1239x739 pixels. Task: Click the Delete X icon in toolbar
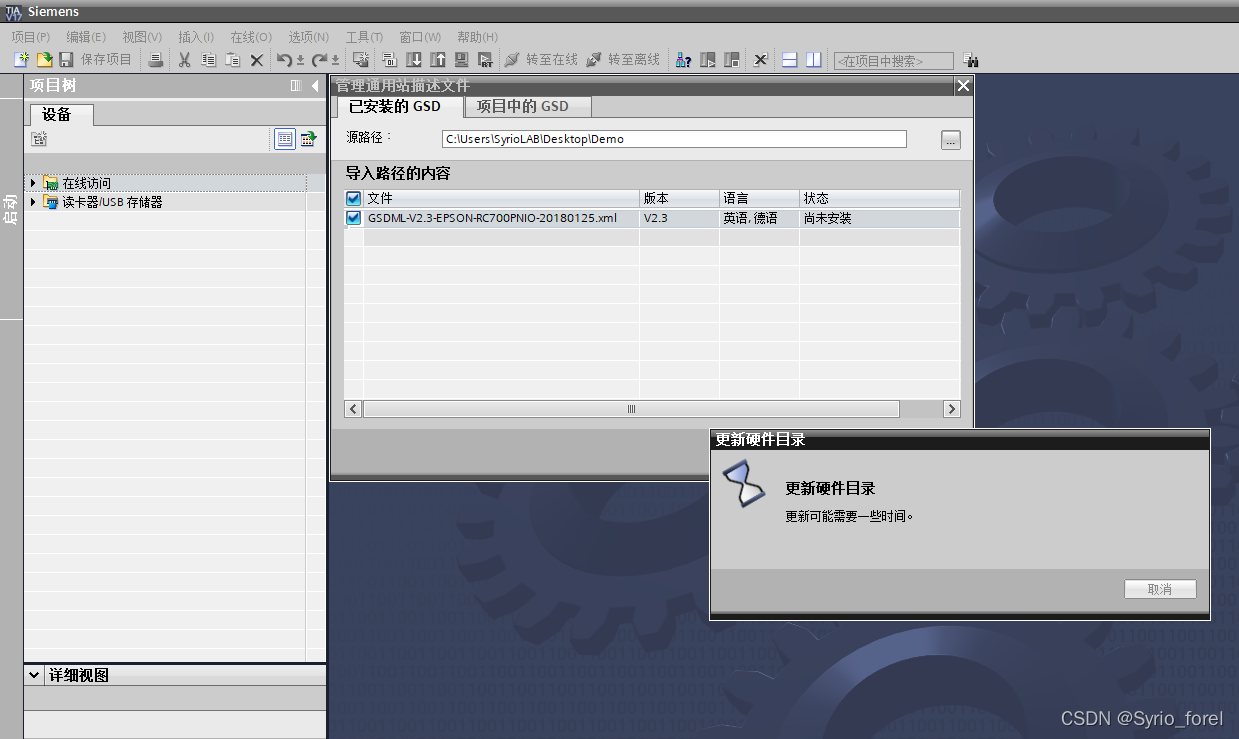pos(257,60)
